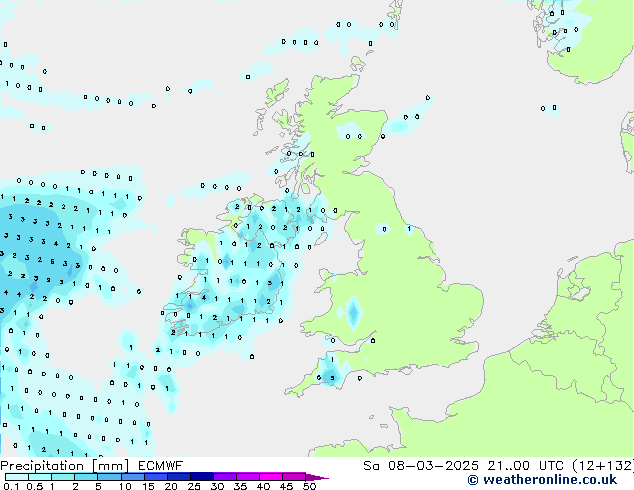634x490 pixels.
Task: Click the time '21..00 UTC'
Action: click(x=526, y=466)
